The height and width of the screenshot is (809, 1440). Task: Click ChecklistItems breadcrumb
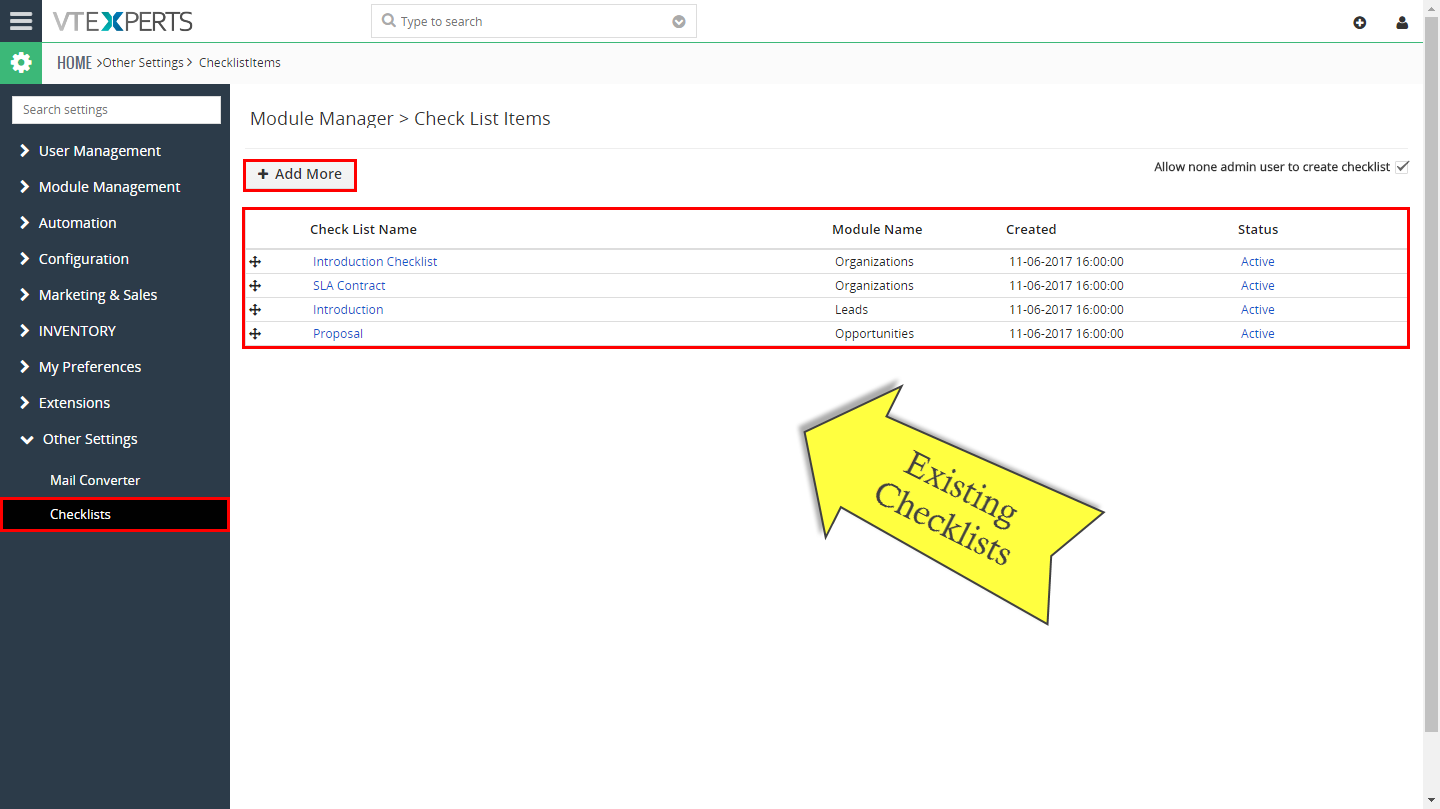click(240, 63)
